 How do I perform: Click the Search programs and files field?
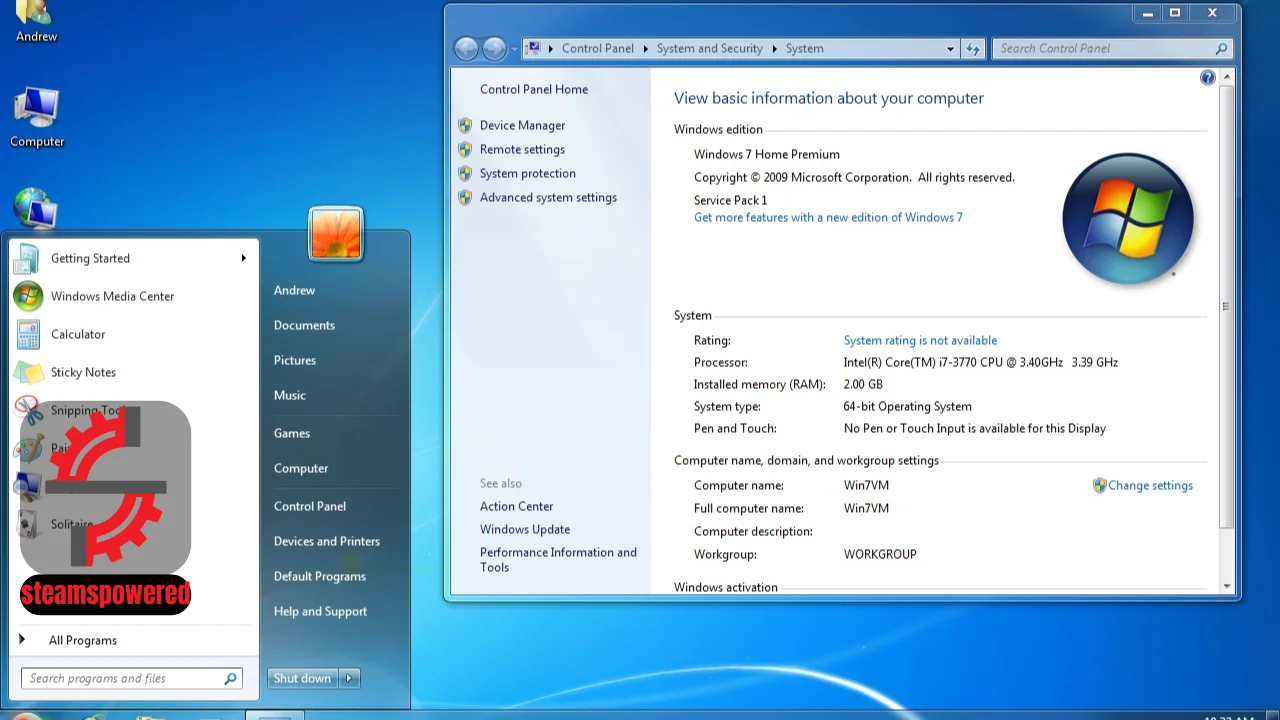(131, 678)
